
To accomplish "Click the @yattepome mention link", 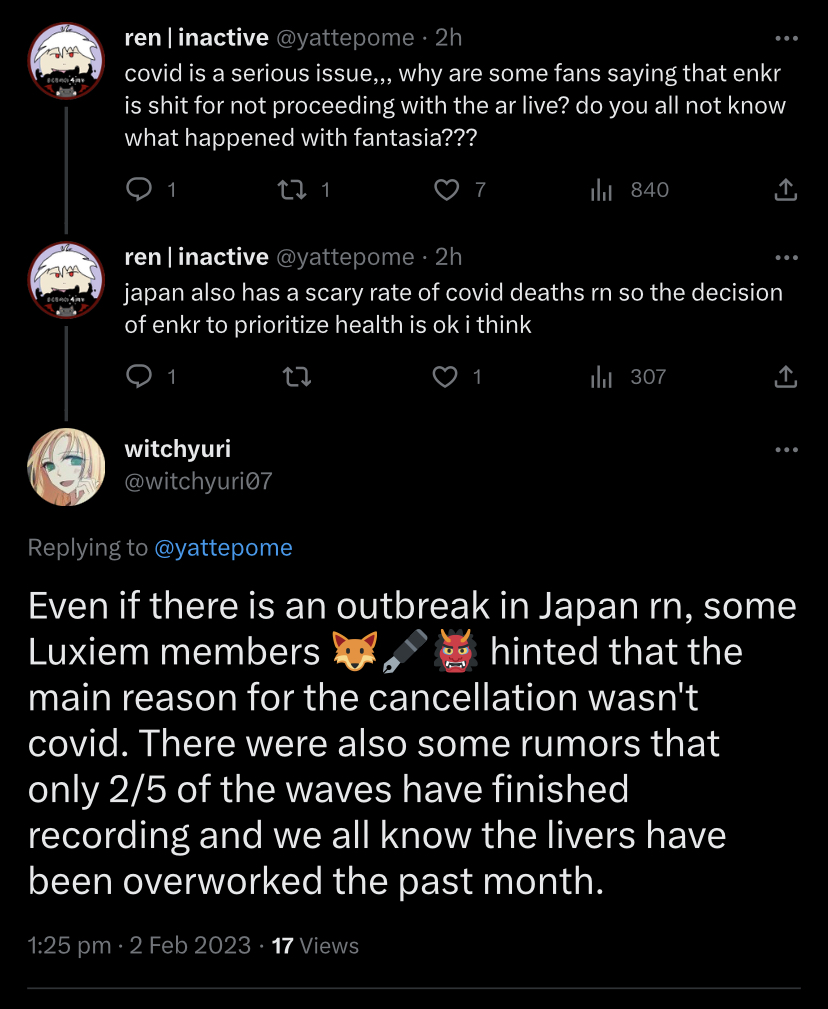I will tap(224, 547).
